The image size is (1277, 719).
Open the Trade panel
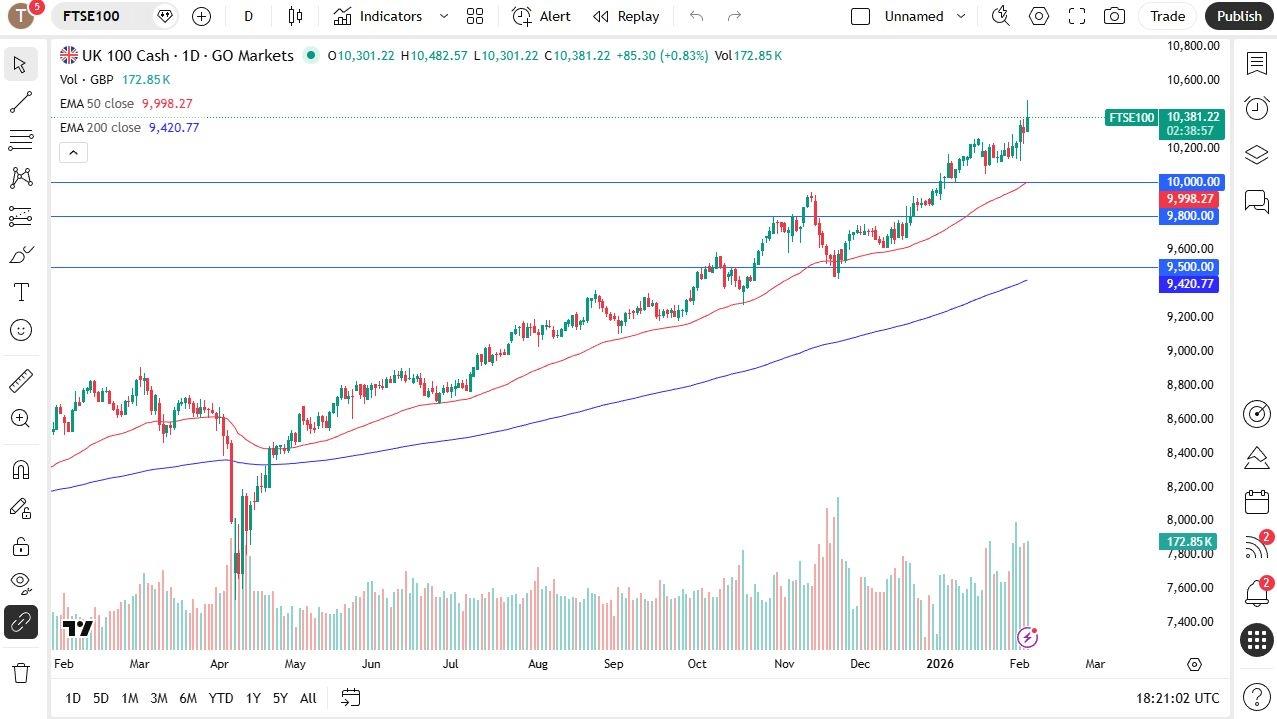tap(1167, 16)
